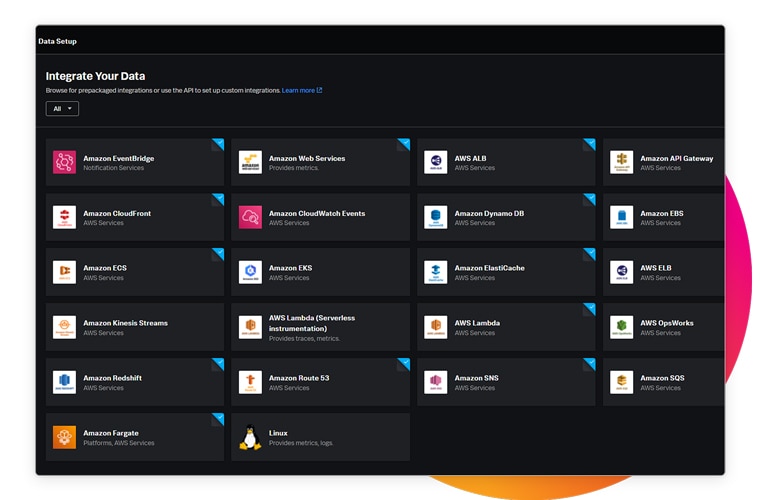The height and width of the screenshot is (500, 760).
Task: Click Platforms, AWS Services subtitle text
Action: coord(119,443)
